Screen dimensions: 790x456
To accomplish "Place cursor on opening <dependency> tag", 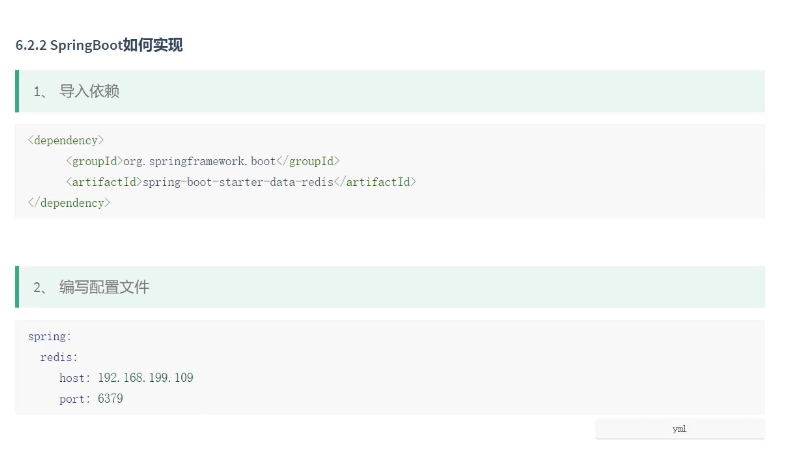I will [x=66, y=140].
